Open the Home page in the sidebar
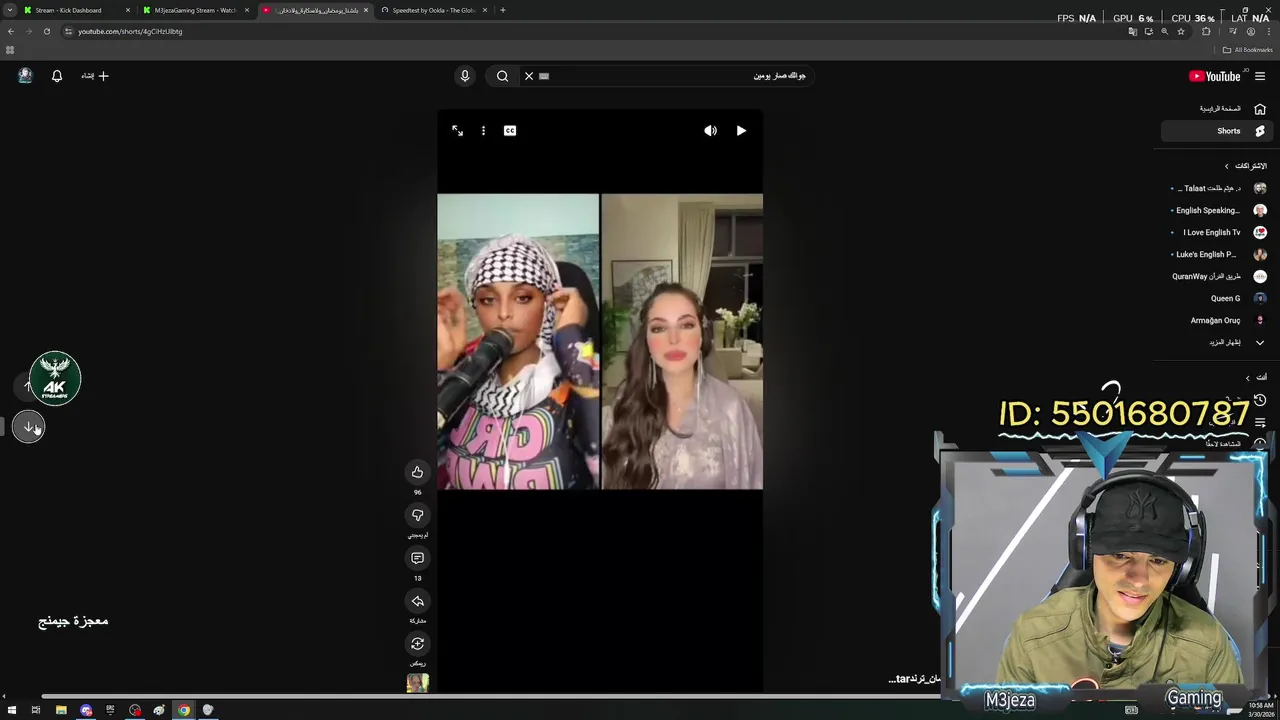 pos(1216,109)
